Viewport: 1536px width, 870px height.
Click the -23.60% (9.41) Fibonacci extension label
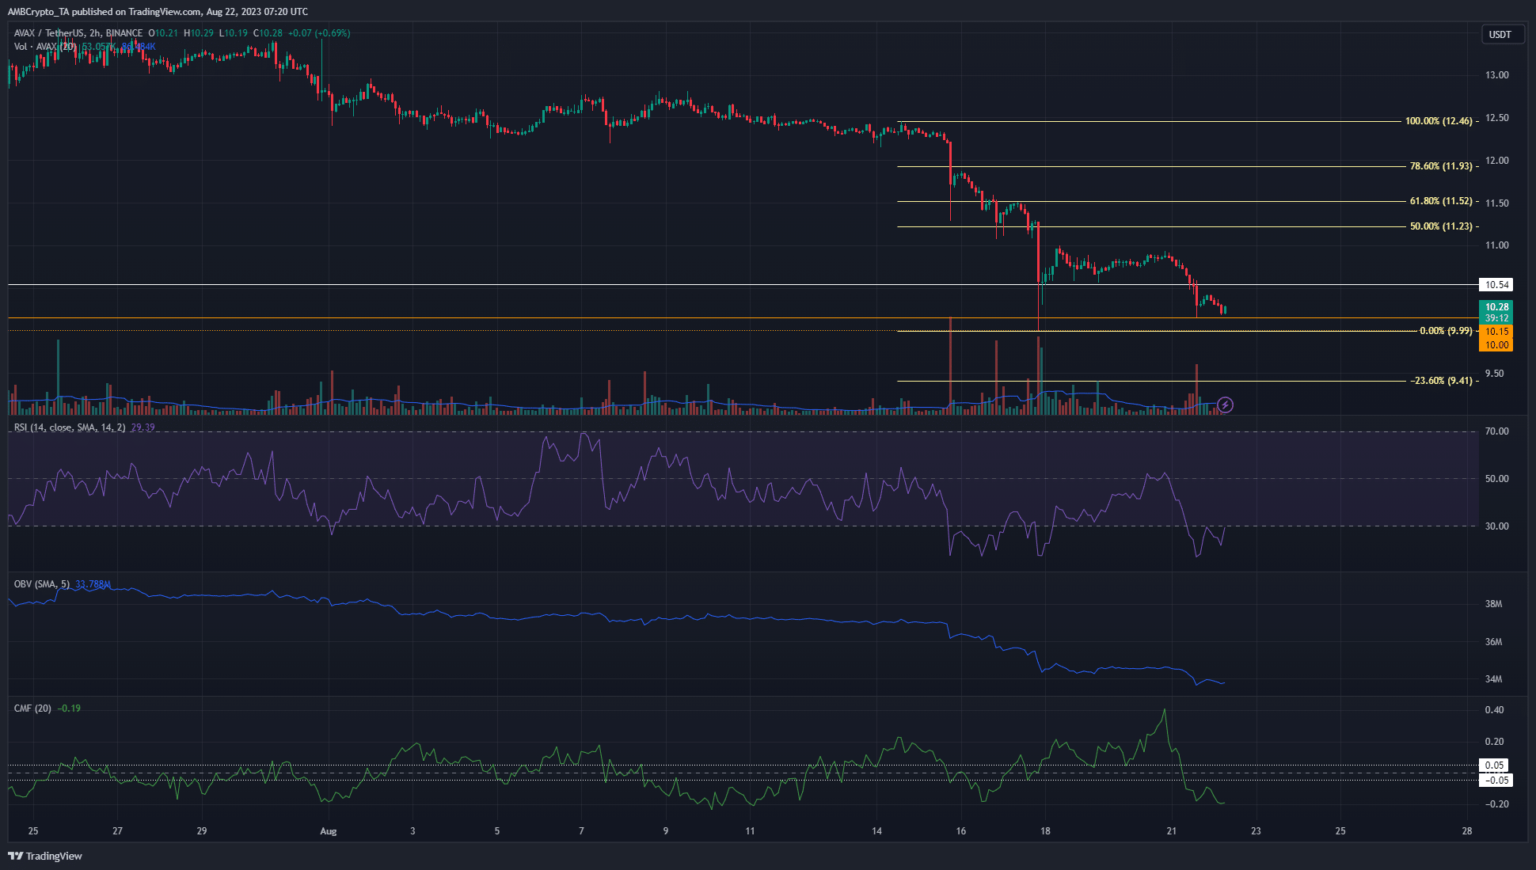[x=1441, y=381]
